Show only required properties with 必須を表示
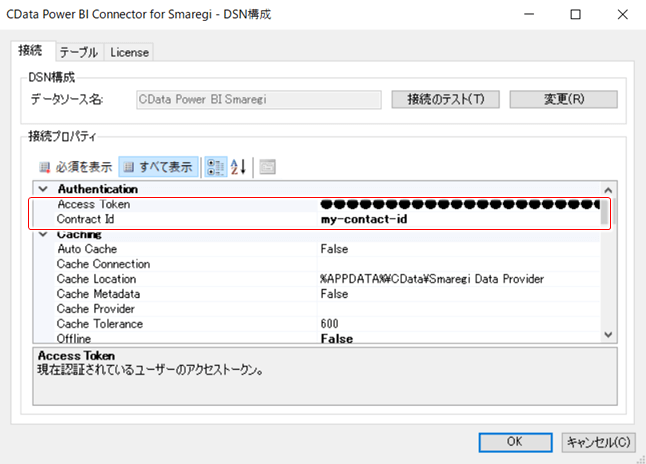Viewport: 646px width, 464px height. coord(76,167)
